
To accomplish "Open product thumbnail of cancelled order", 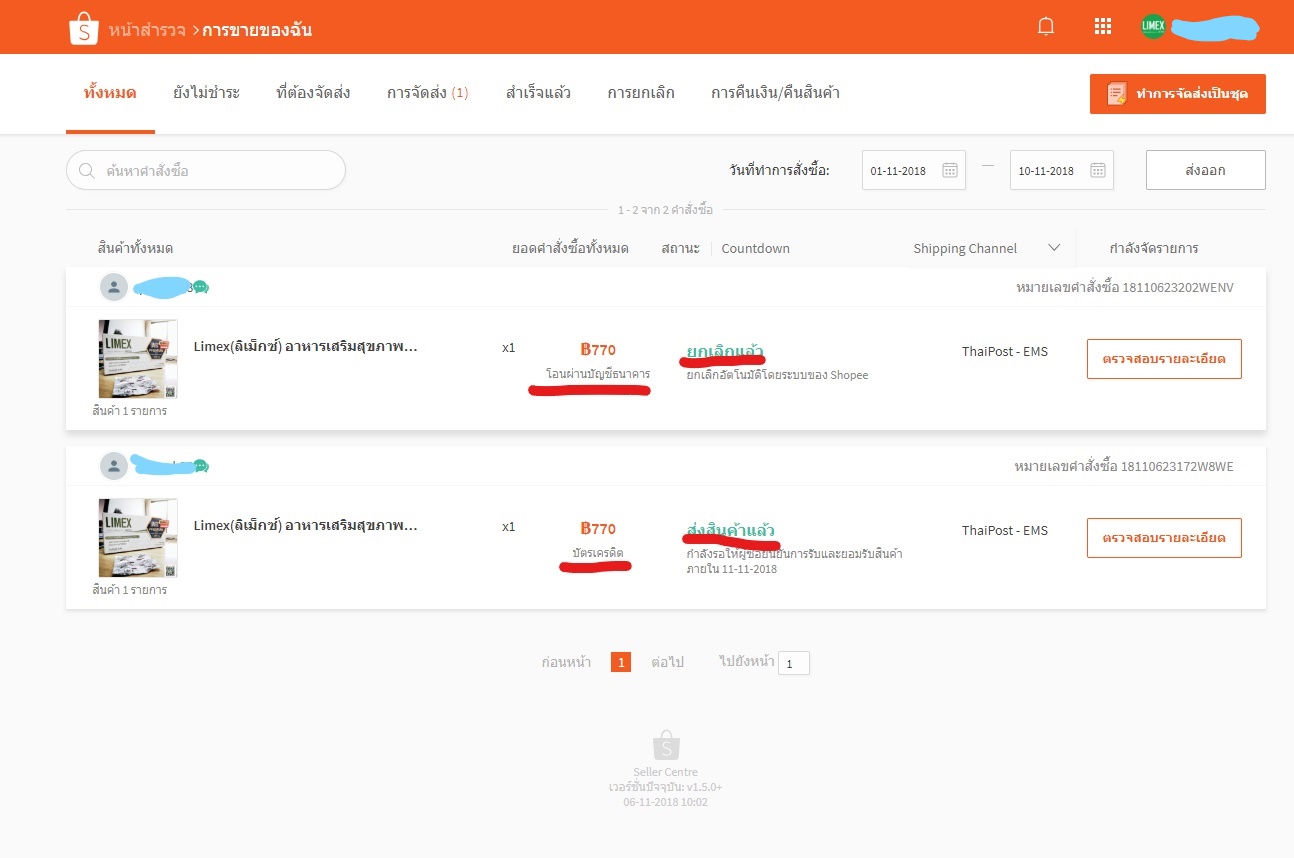I will pos(138,359).
